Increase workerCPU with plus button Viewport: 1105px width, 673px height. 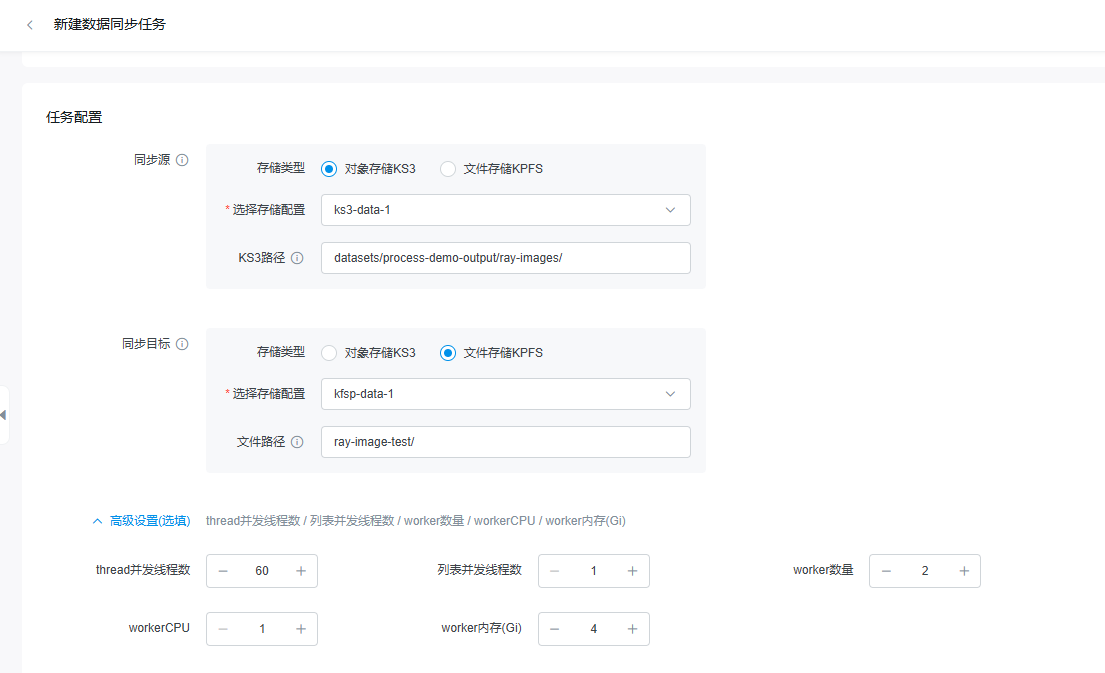point(301,629)
